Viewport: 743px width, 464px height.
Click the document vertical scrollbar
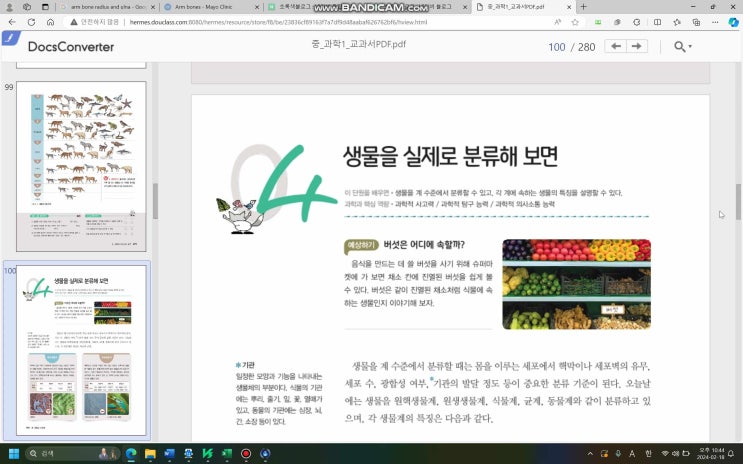click(x=739, y=200)
